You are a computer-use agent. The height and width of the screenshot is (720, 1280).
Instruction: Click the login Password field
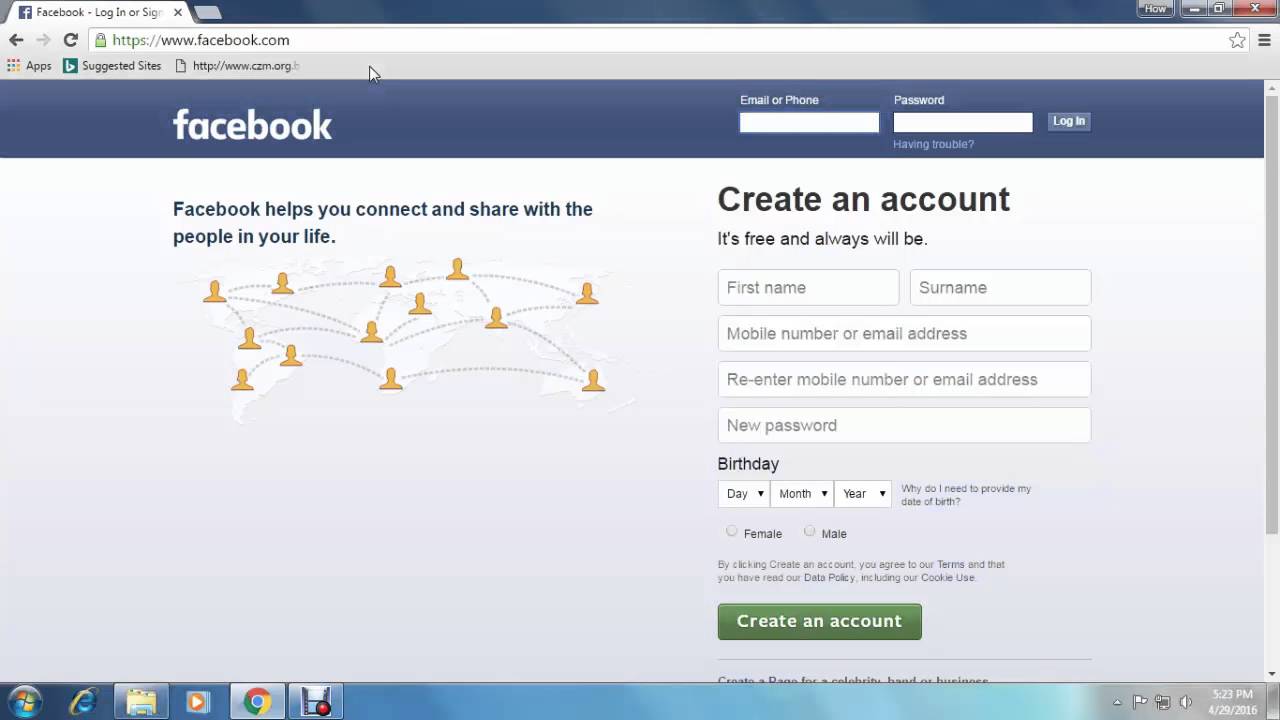(963, 122)
